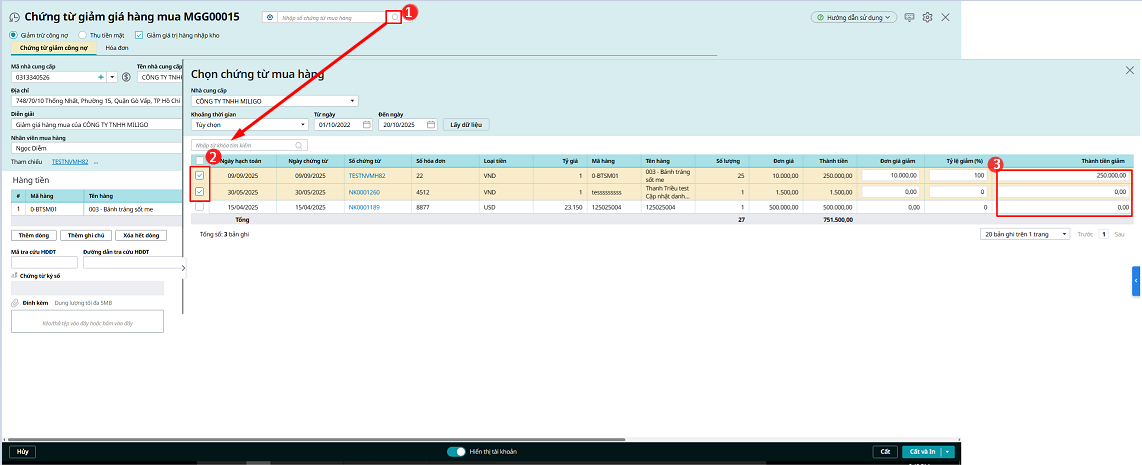Click the green plus to add supplier

click(100, 77)
